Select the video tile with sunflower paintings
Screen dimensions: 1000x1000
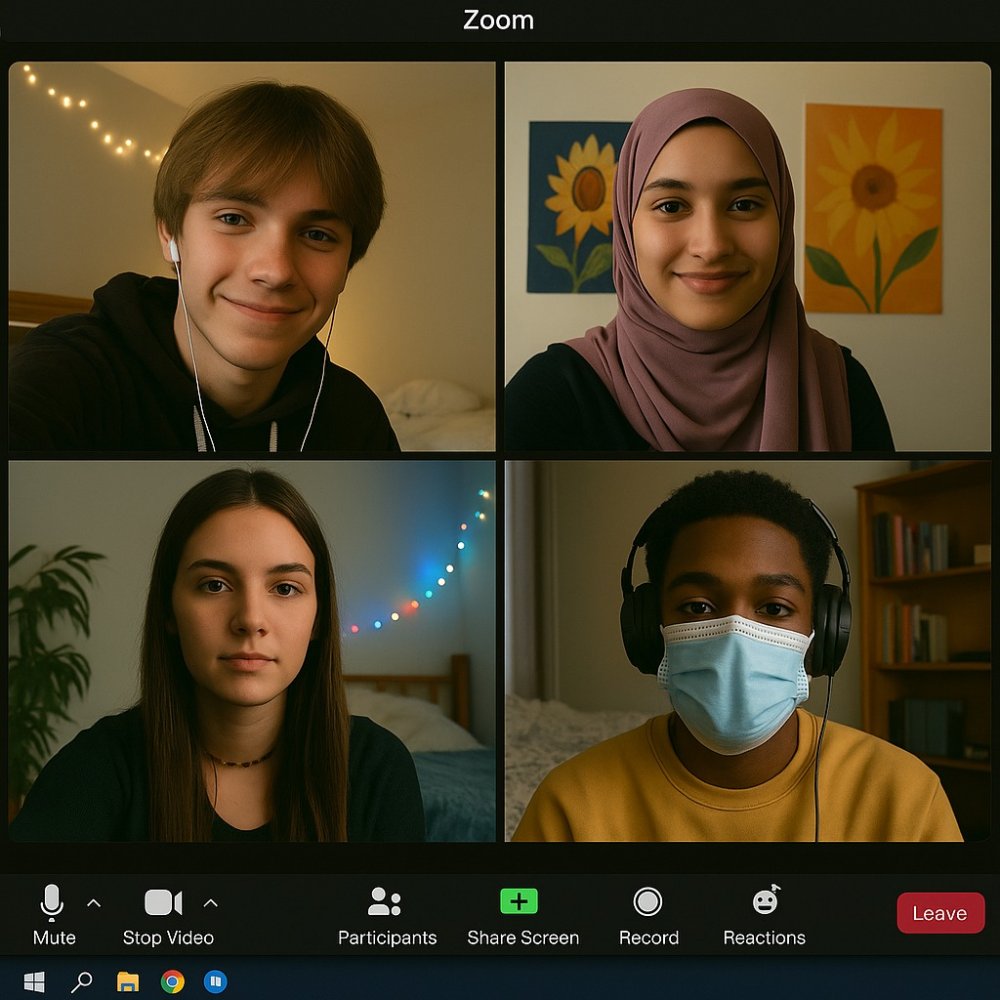coord(747,257)
